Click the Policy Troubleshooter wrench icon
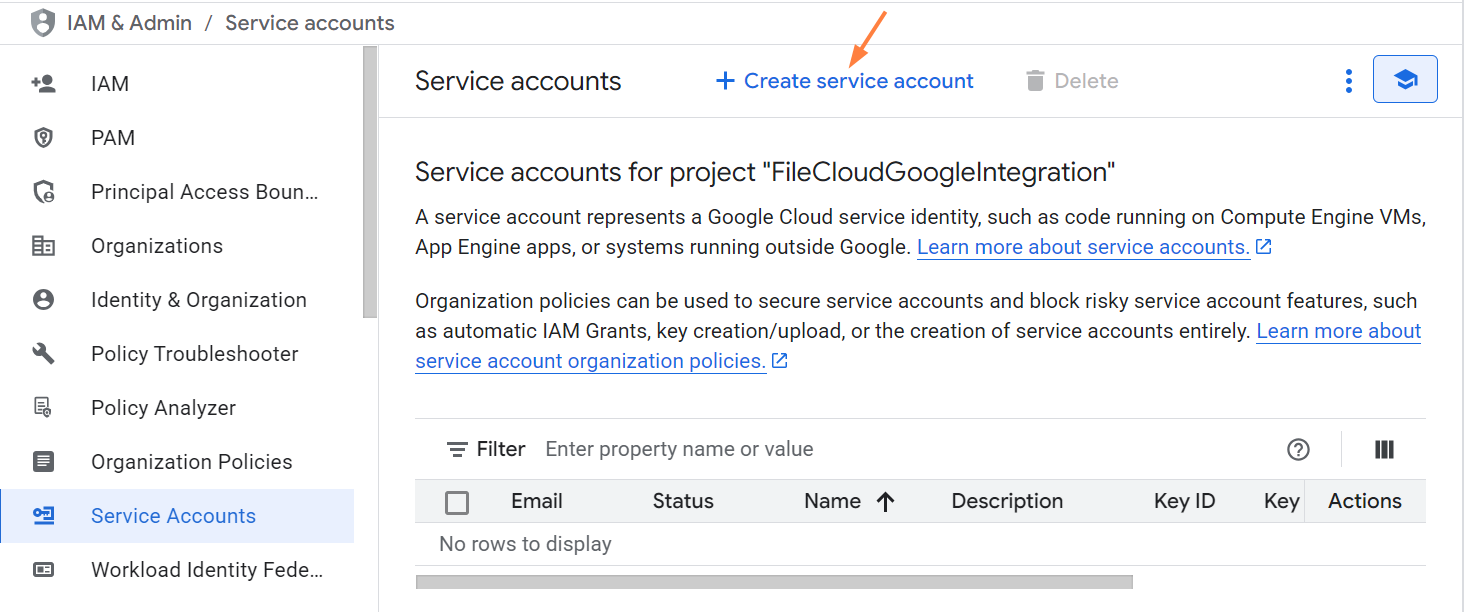This screenshot has height=612, width=1466. (x=44, y=354)
